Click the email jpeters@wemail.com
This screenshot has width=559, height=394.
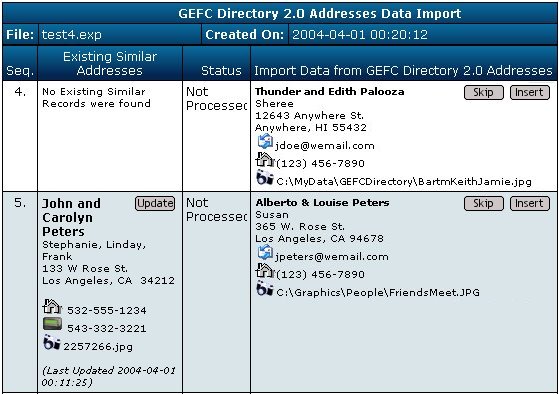coord(332,257)
